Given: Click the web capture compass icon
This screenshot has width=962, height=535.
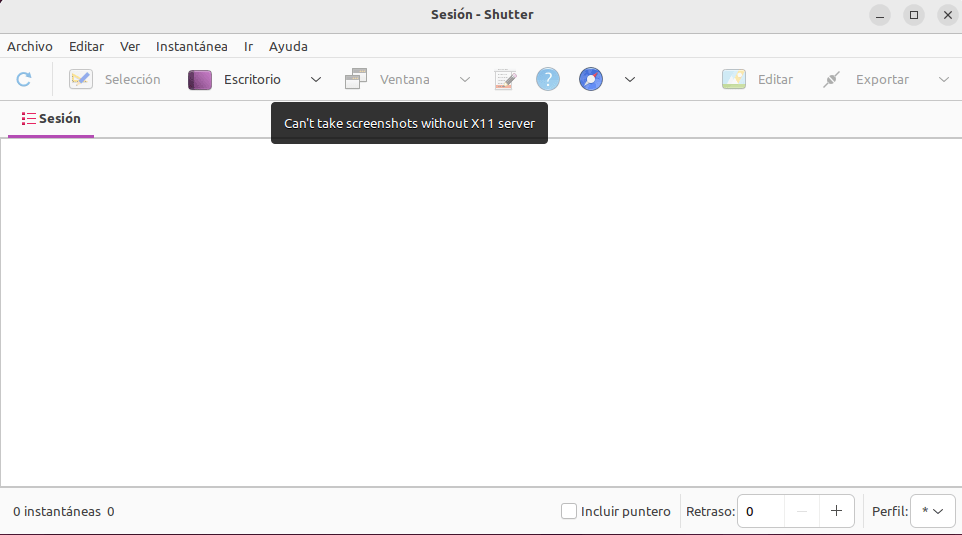Looking at the screenshot, I should tap(591, 79).
